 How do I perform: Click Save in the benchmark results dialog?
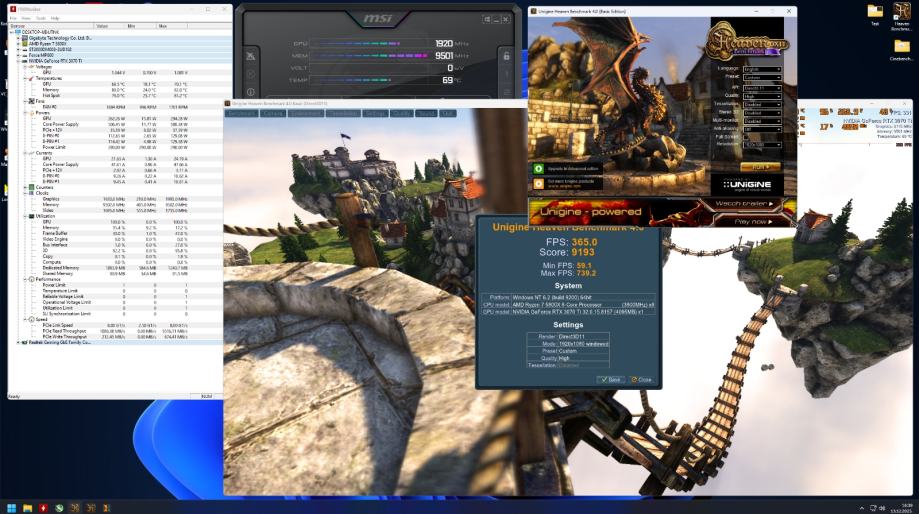click(x=610, y=380)
